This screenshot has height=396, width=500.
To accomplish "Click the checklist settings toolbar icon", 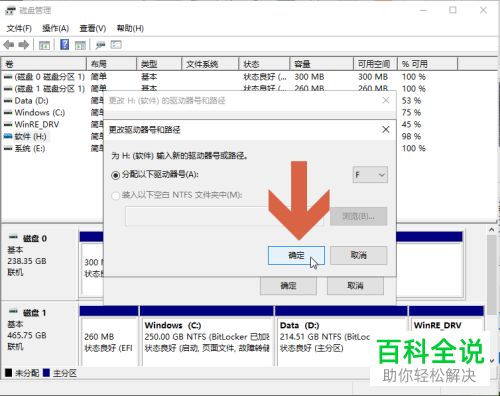I will [116, 45].
